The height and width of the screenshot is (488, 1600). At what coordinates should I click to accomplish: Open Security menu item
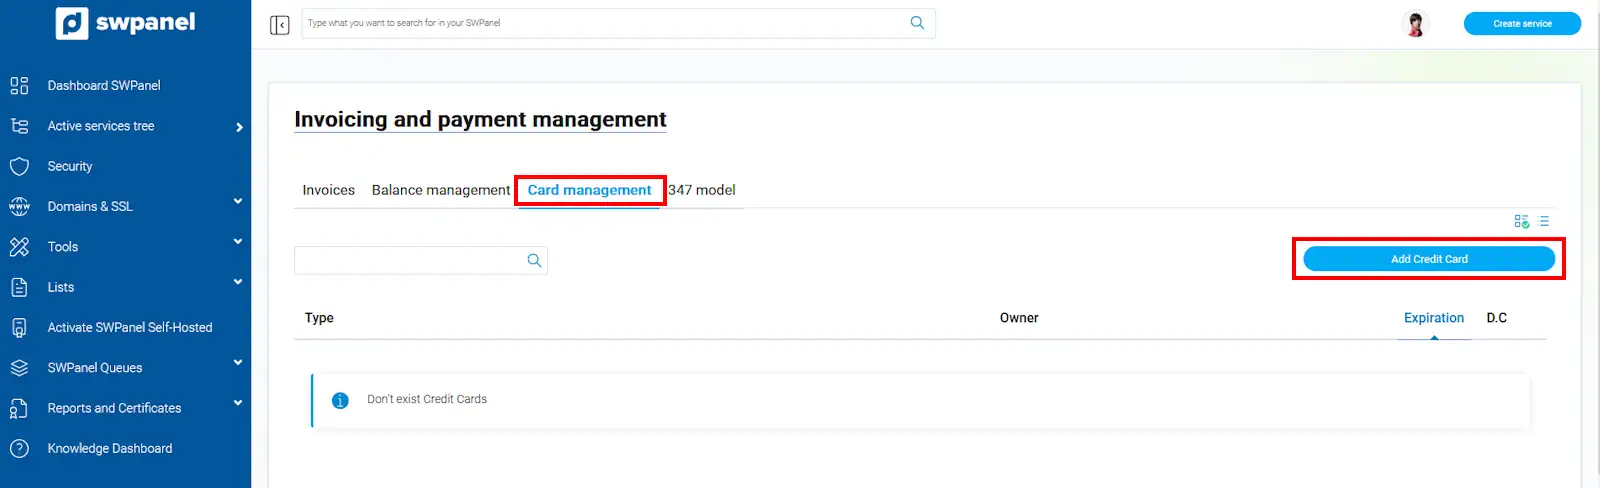pyautogui.click(x=70, y=166)
